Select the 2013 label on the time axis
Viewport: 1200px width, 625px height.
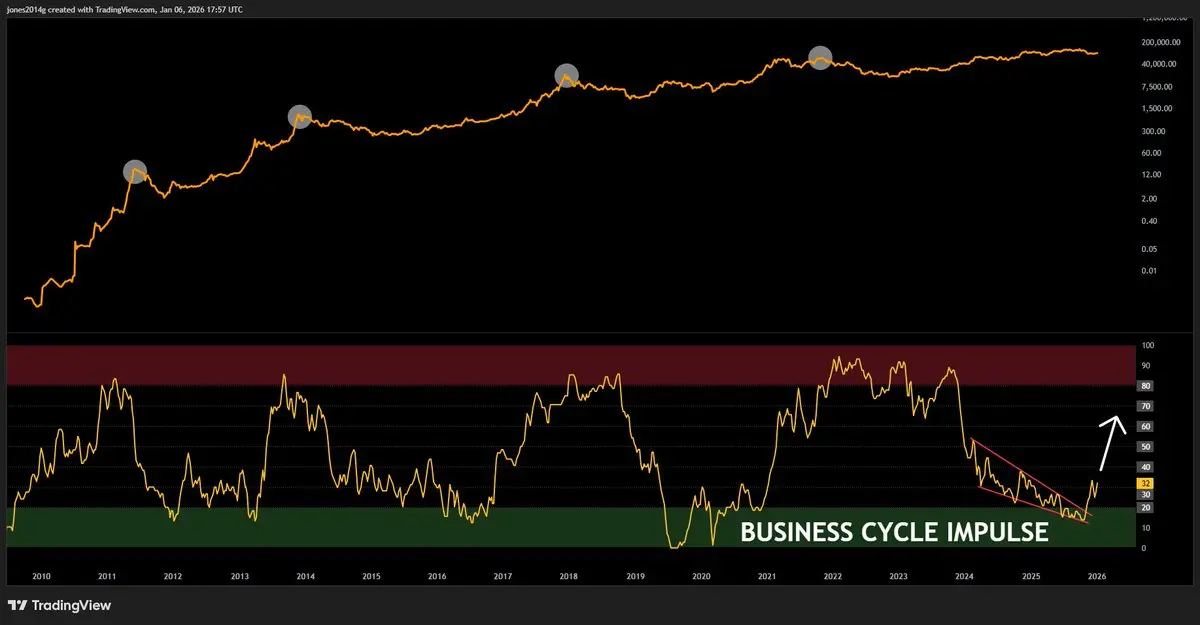(x=240, y=577)
